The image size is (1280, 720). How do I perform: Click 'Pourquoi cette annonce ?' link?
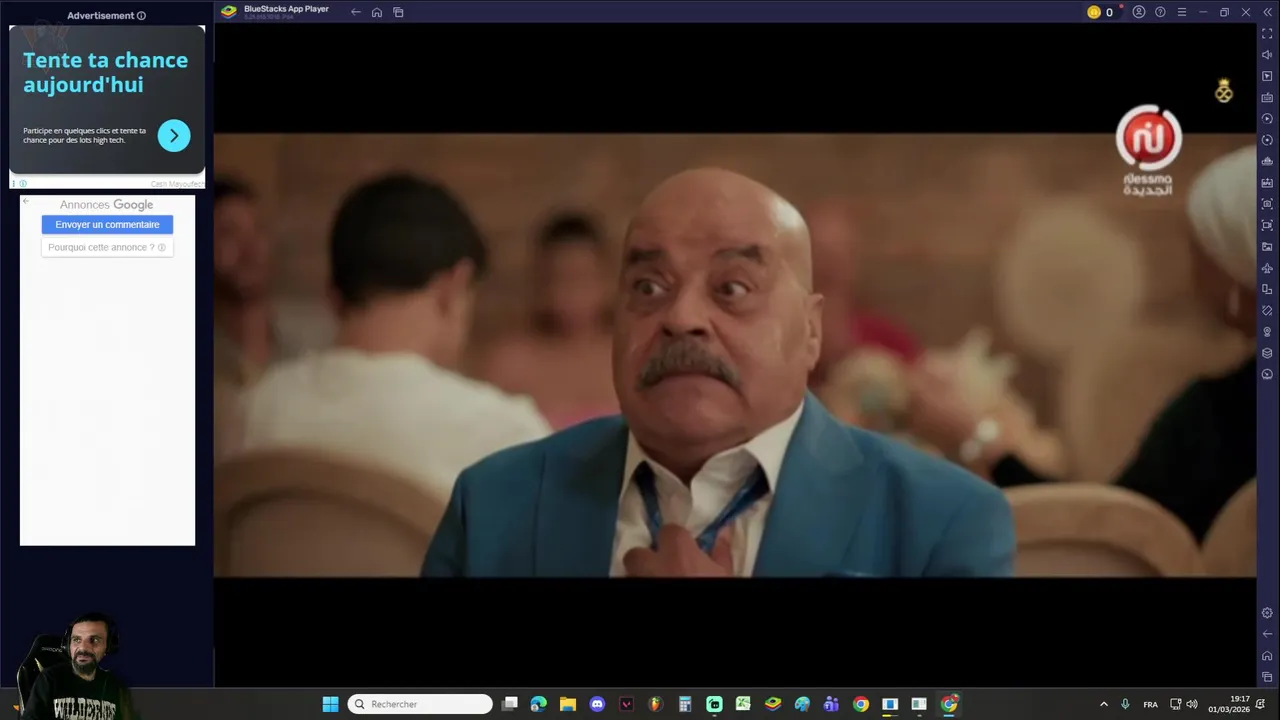[107, 247]
